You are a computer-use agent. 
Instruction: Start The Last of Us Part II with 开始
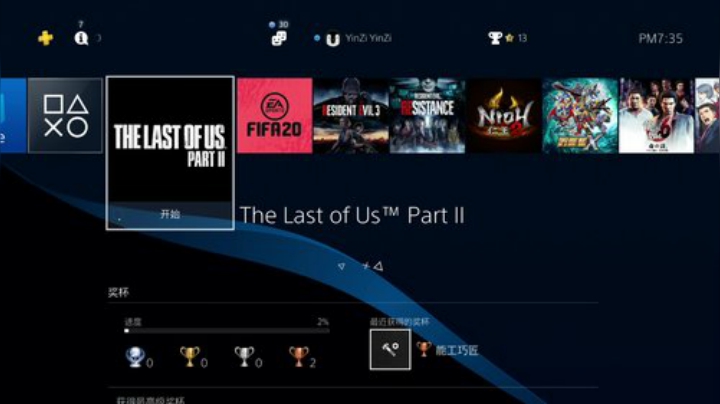[170, 214]
